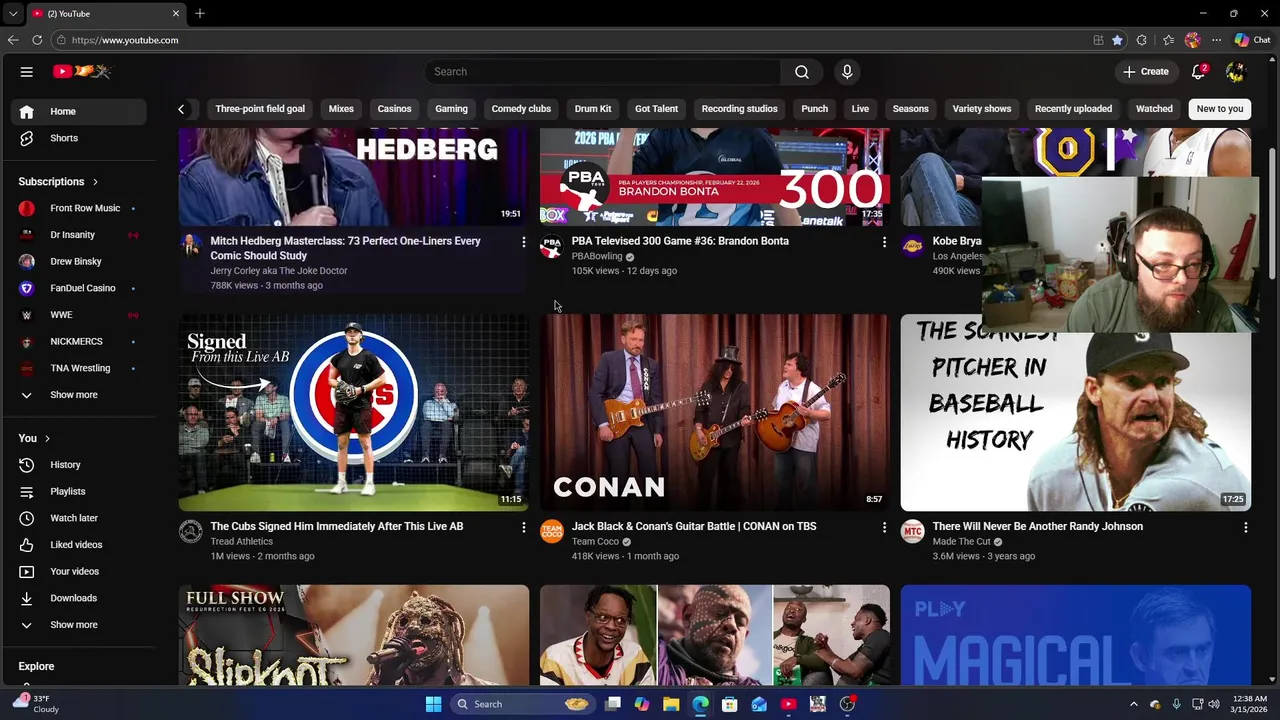The height and width of the screenshot is (720, 1280).
Task: Select the Three-point field goal chip
Action: point(260,109)
